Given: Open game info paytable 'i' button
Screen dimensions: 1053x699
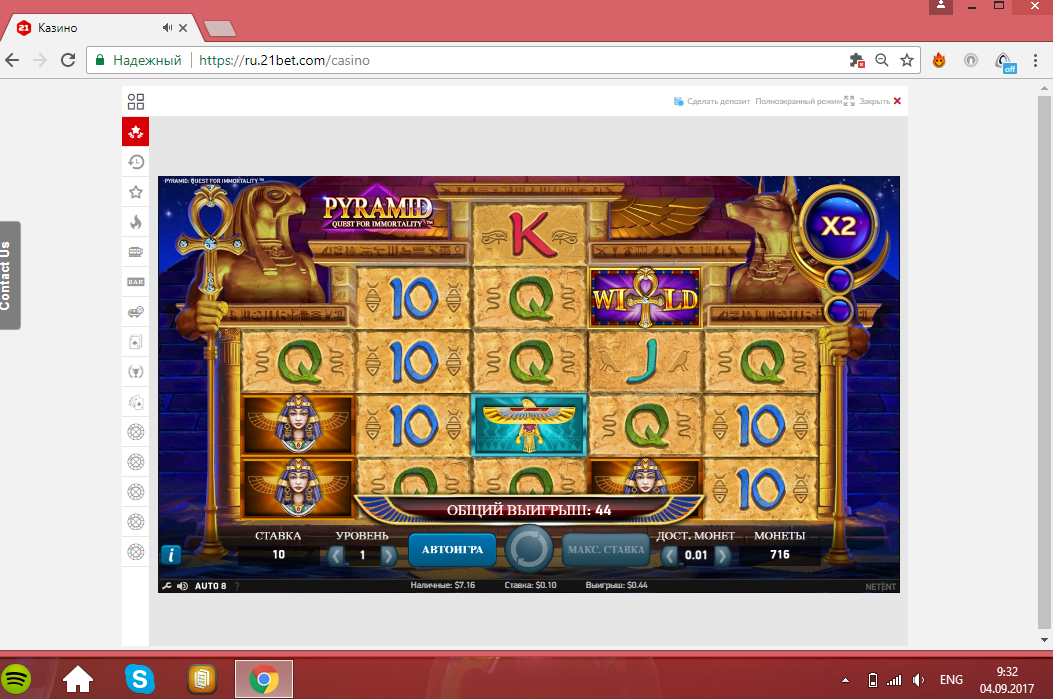Looking at the screenshot, I should click(171, 555).
